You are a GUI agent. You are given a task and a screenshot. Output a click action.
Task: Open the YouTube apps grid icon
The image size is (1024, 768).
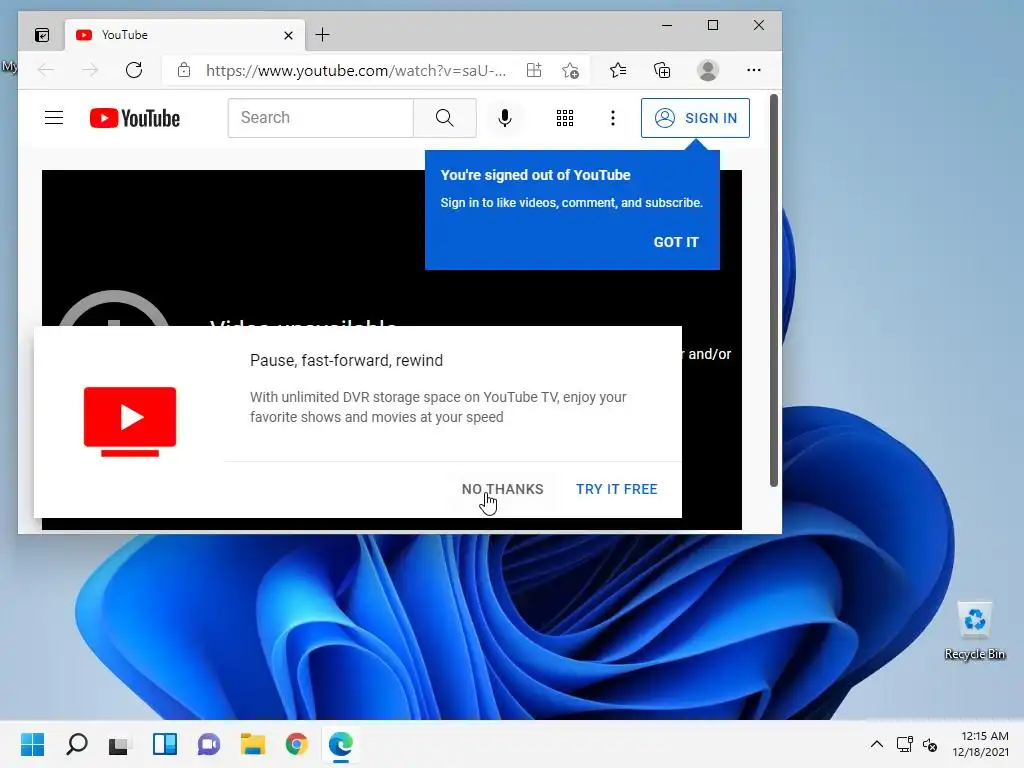pos(565,118)
